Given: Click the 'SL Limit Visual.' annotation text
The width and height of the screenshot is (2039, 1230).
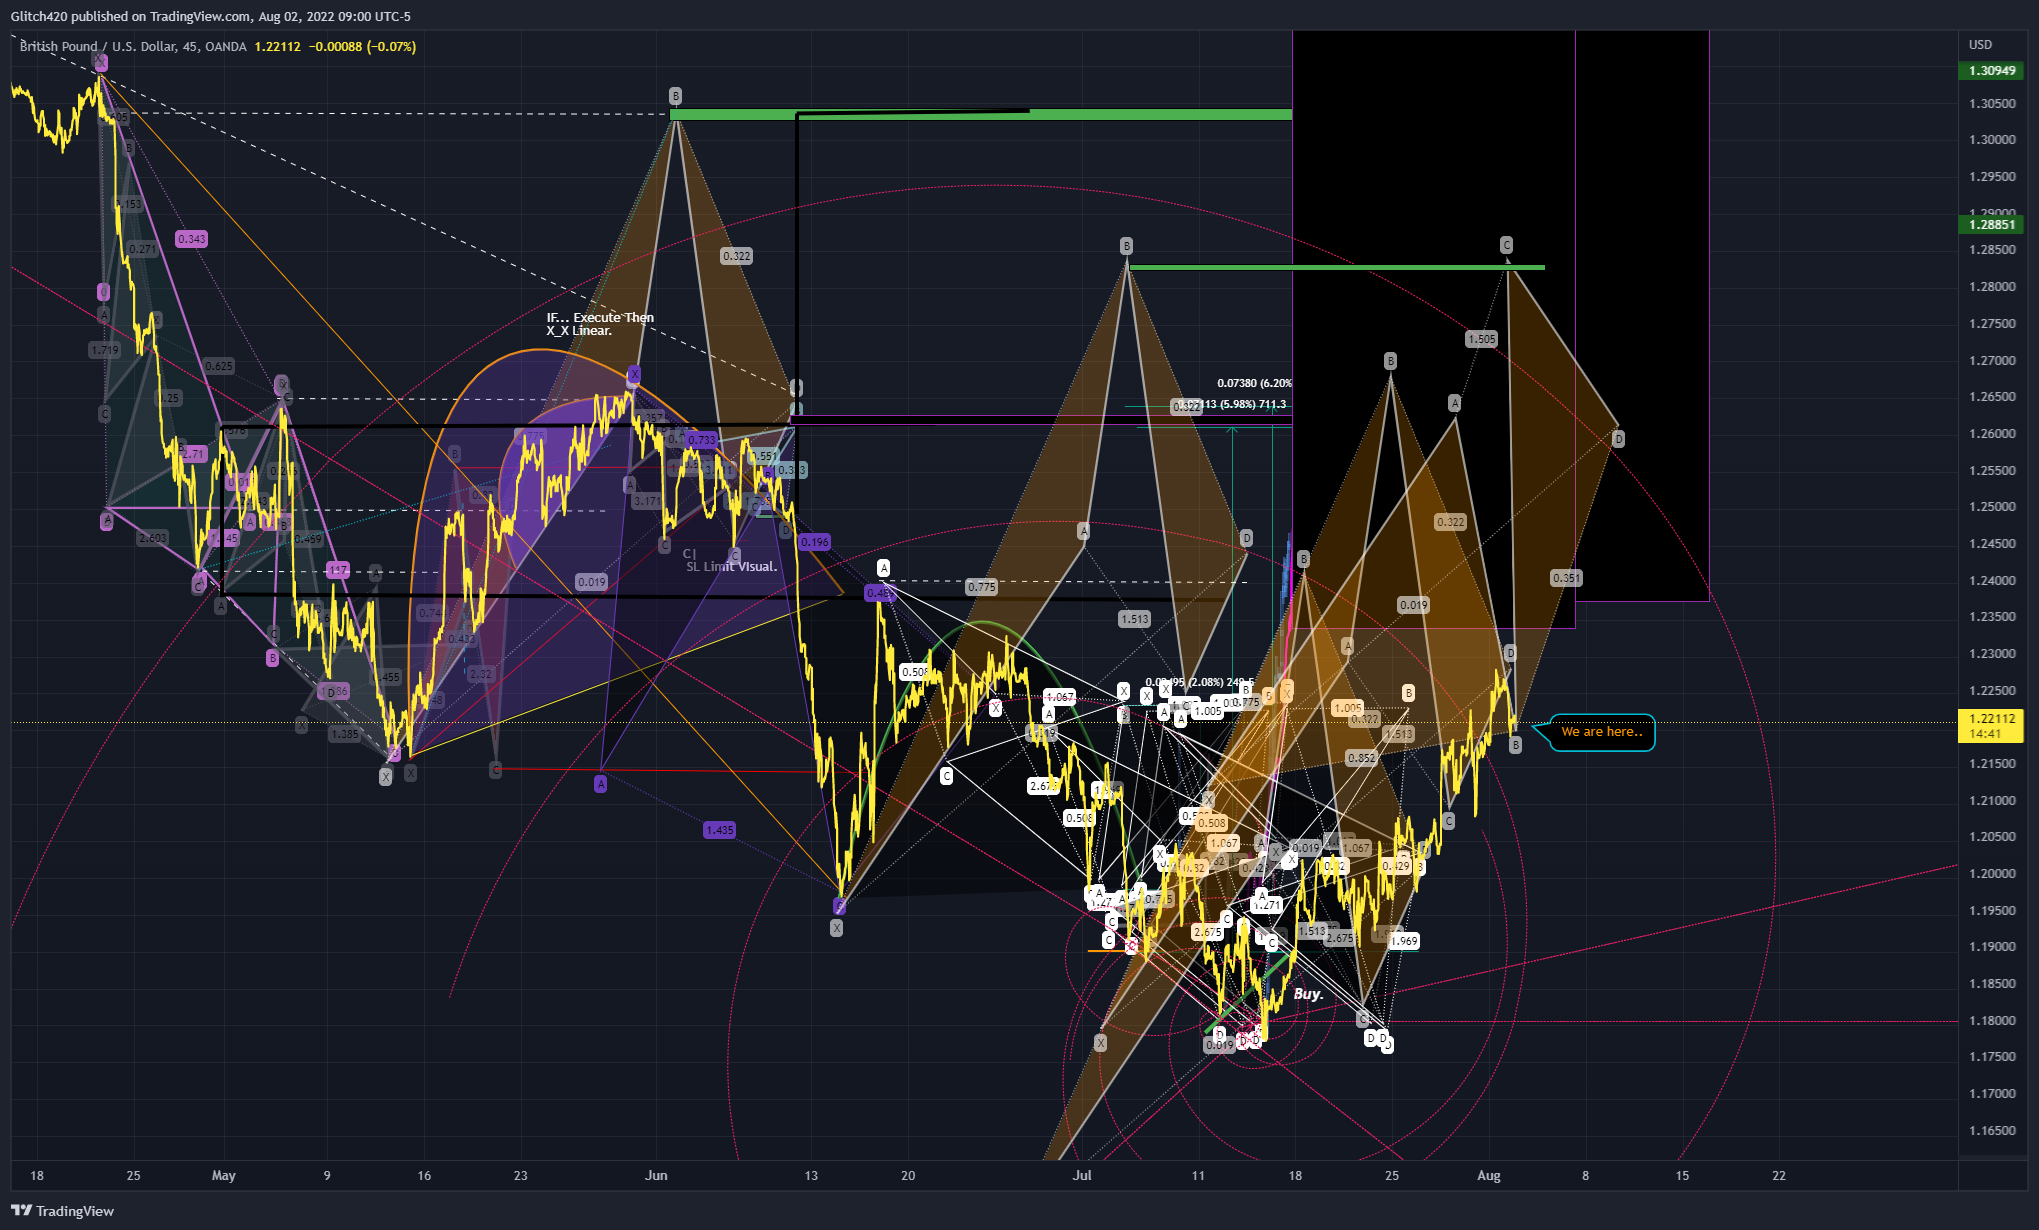Looking at the screenshot, I should tap(731, 567).
